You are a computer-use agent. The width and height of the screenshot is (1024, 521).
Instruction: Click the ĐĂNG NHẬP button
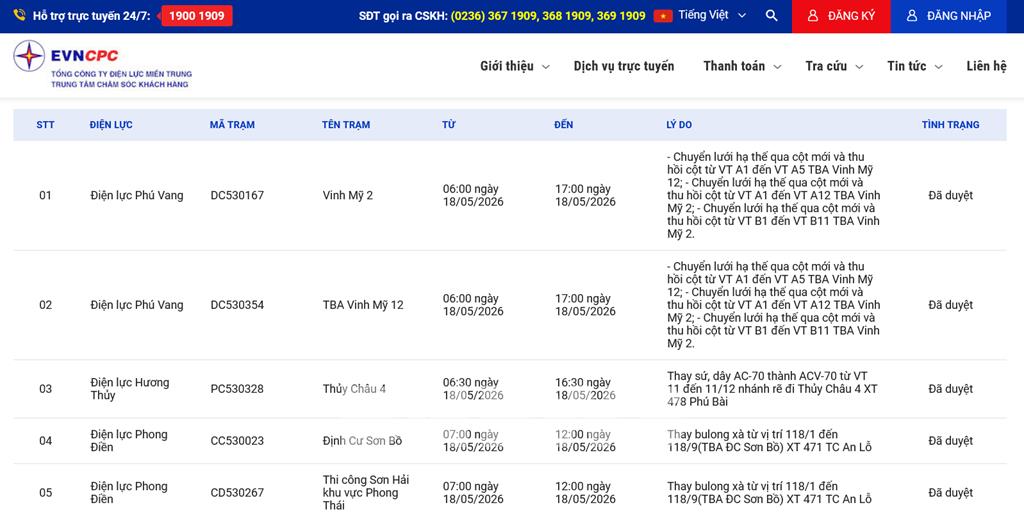[948, 16]
